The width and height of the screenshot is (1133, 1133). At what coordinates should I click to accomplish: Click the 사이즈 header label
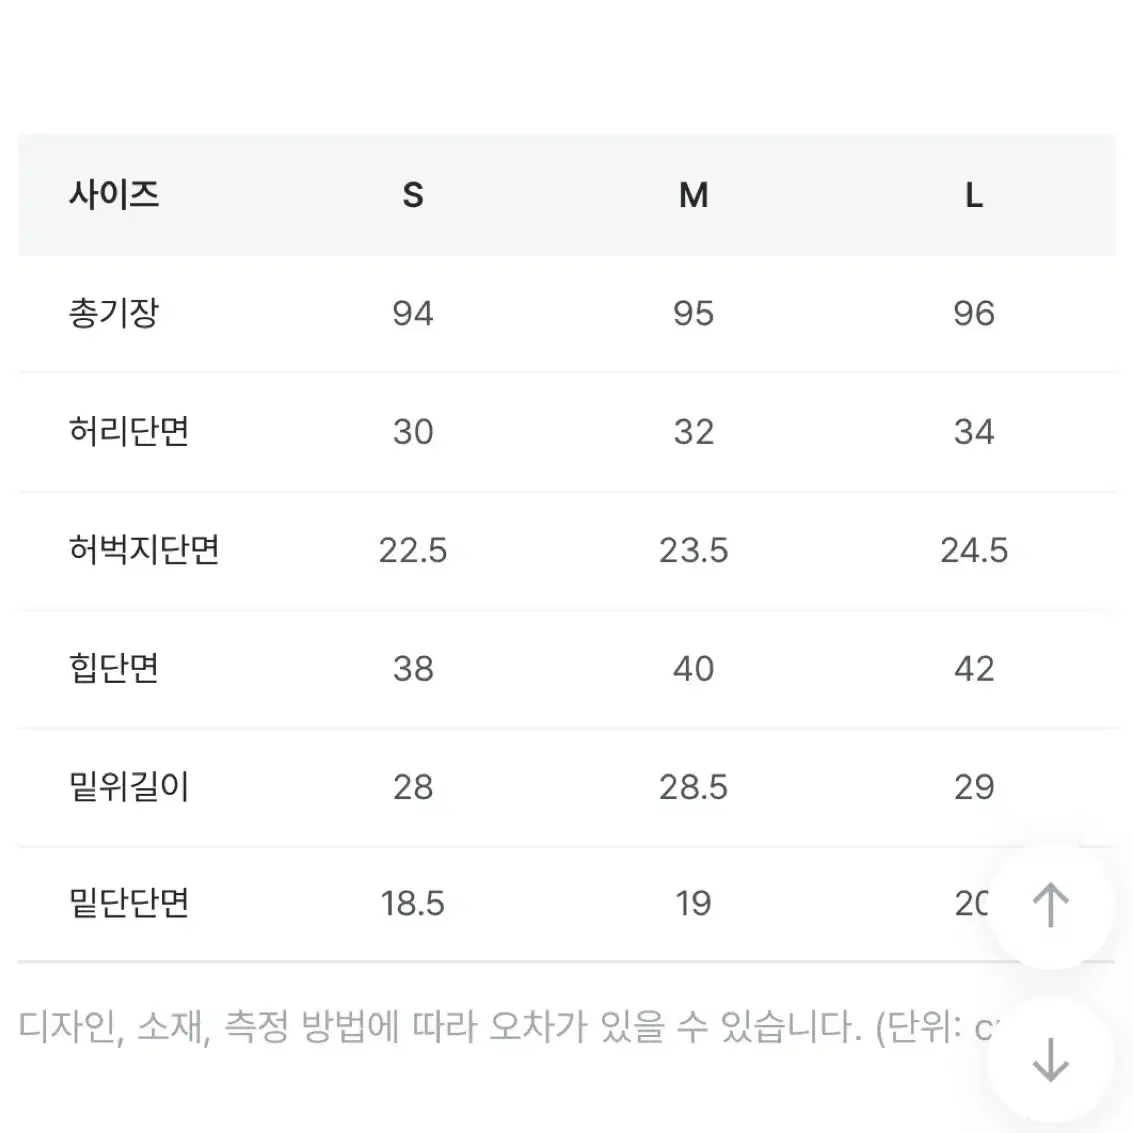pyautogui.click(x=113, y=195)
